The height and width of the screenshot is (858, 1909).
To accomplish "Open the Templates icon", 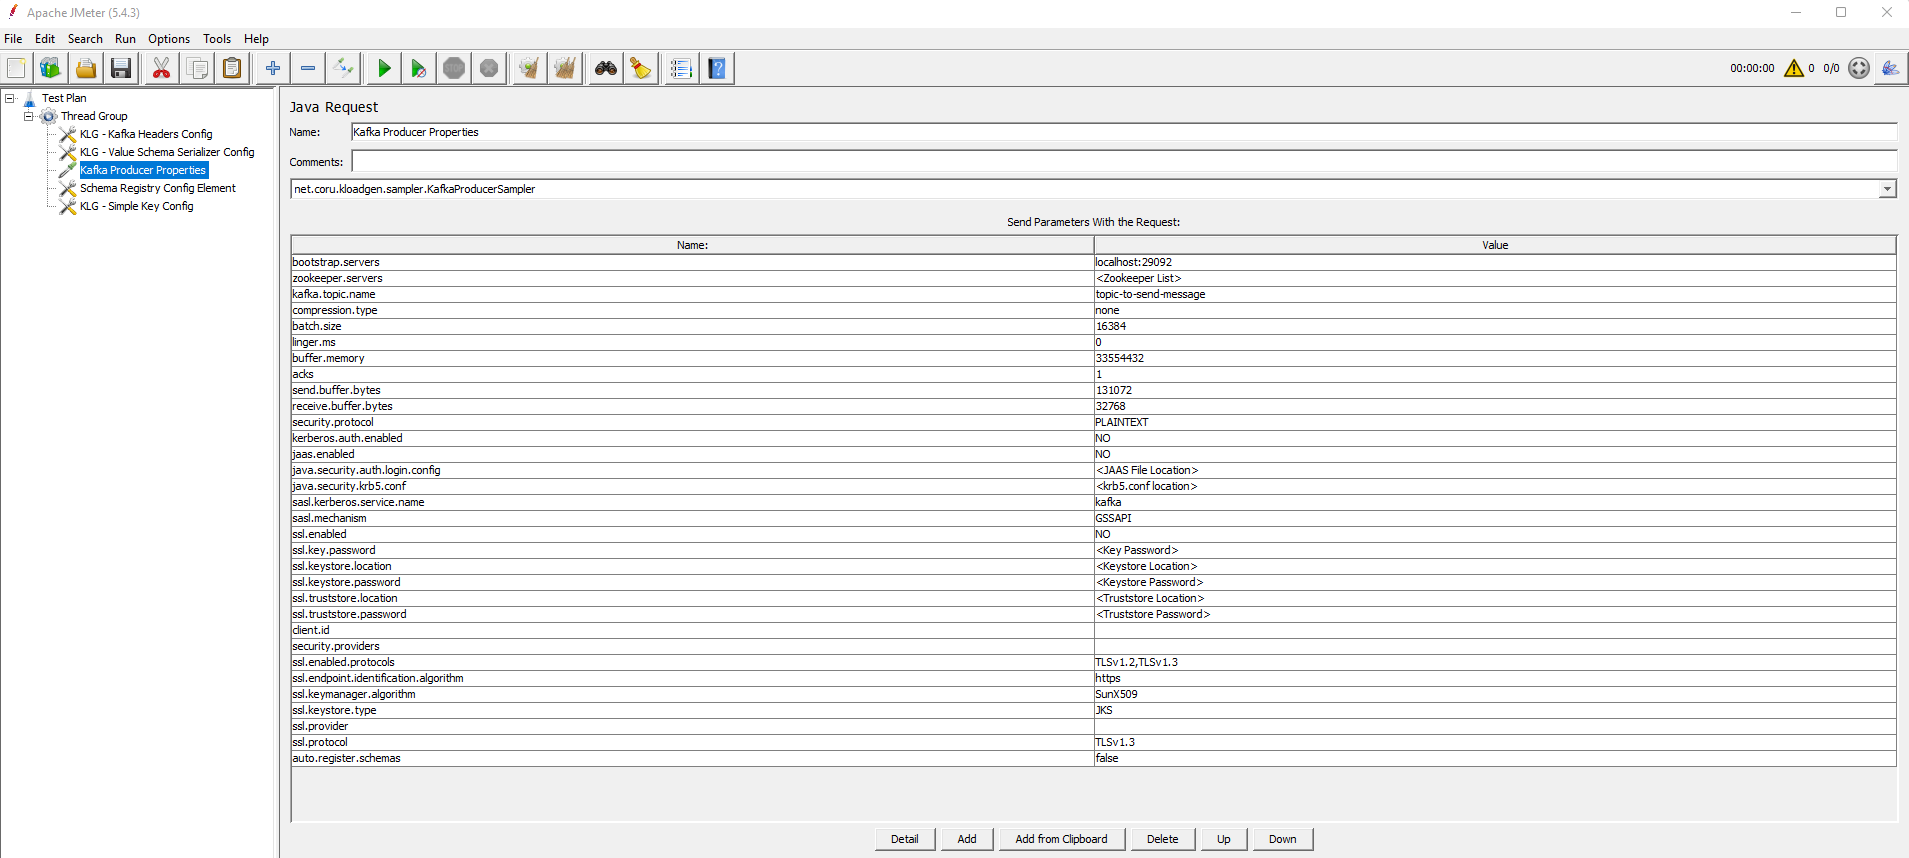I will point(50,68).
